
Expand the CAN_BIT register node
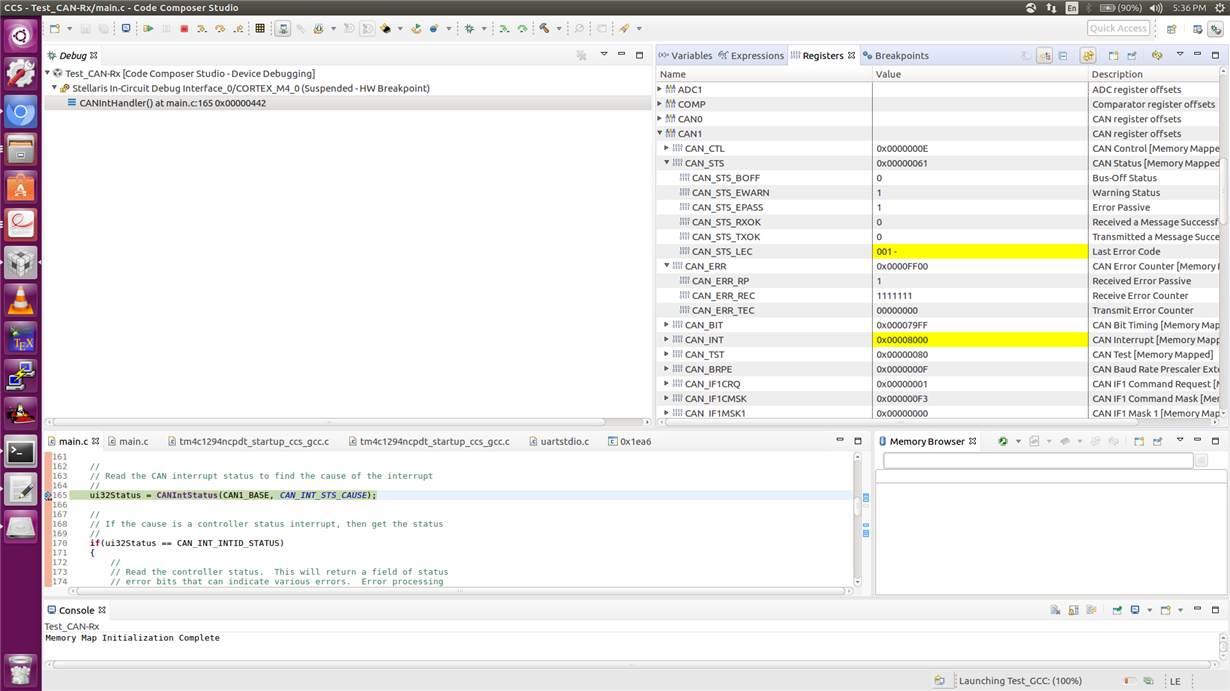(x=667, y=325)
